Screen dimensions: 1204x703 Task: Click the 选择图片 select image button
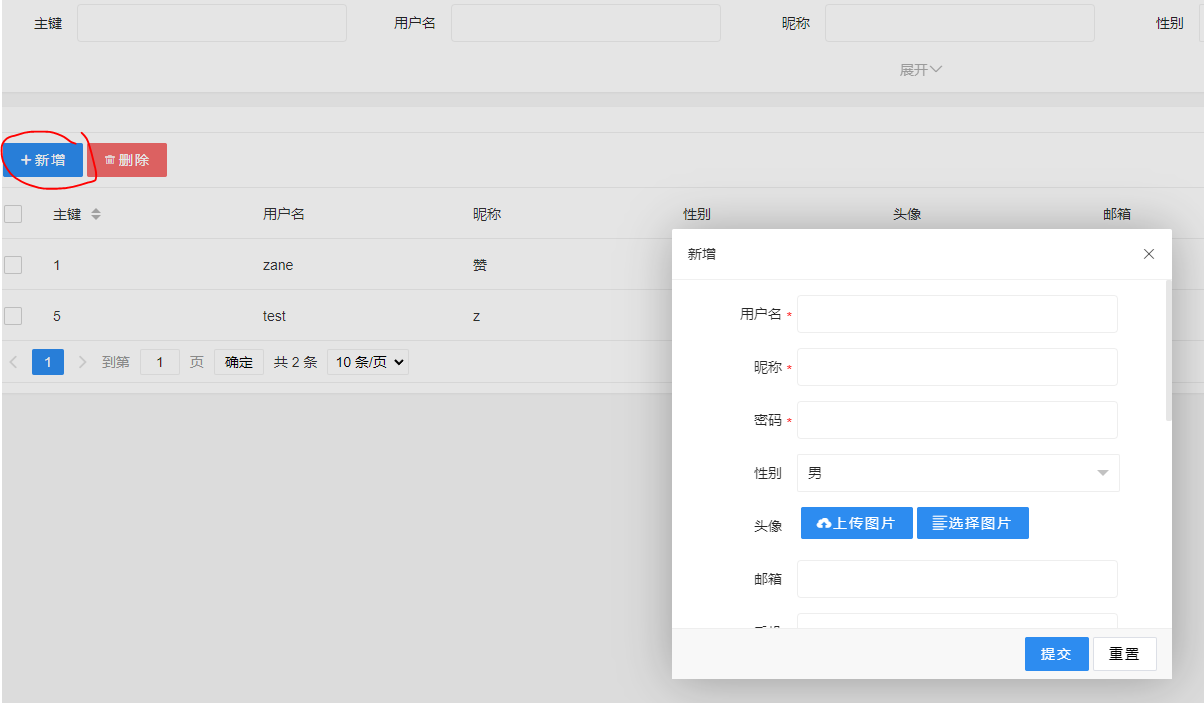click(x=973, y=523)
